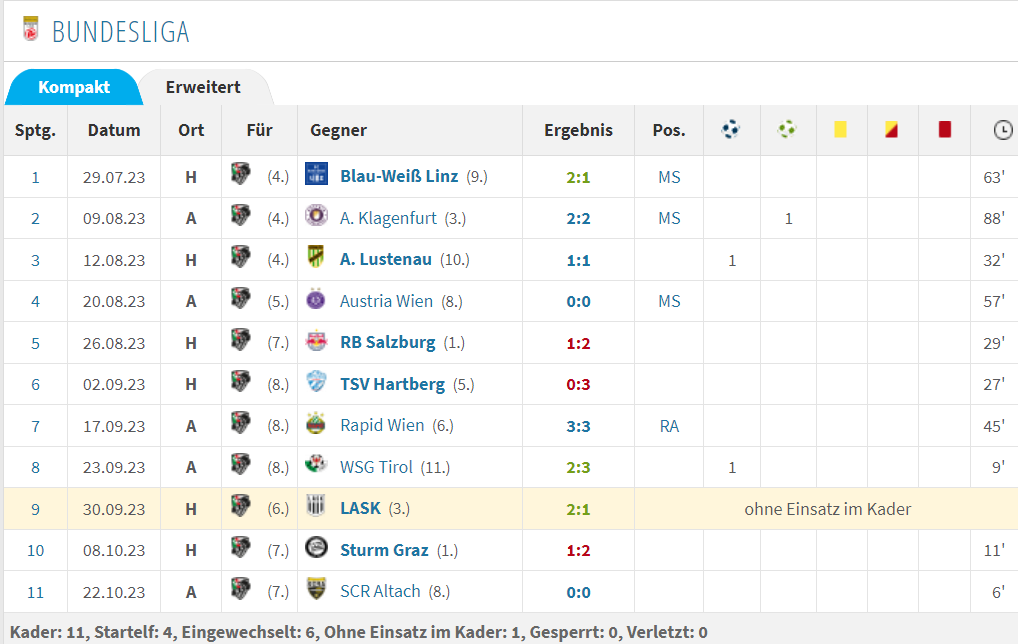Click the assists green ball icon header

point(787,130)
